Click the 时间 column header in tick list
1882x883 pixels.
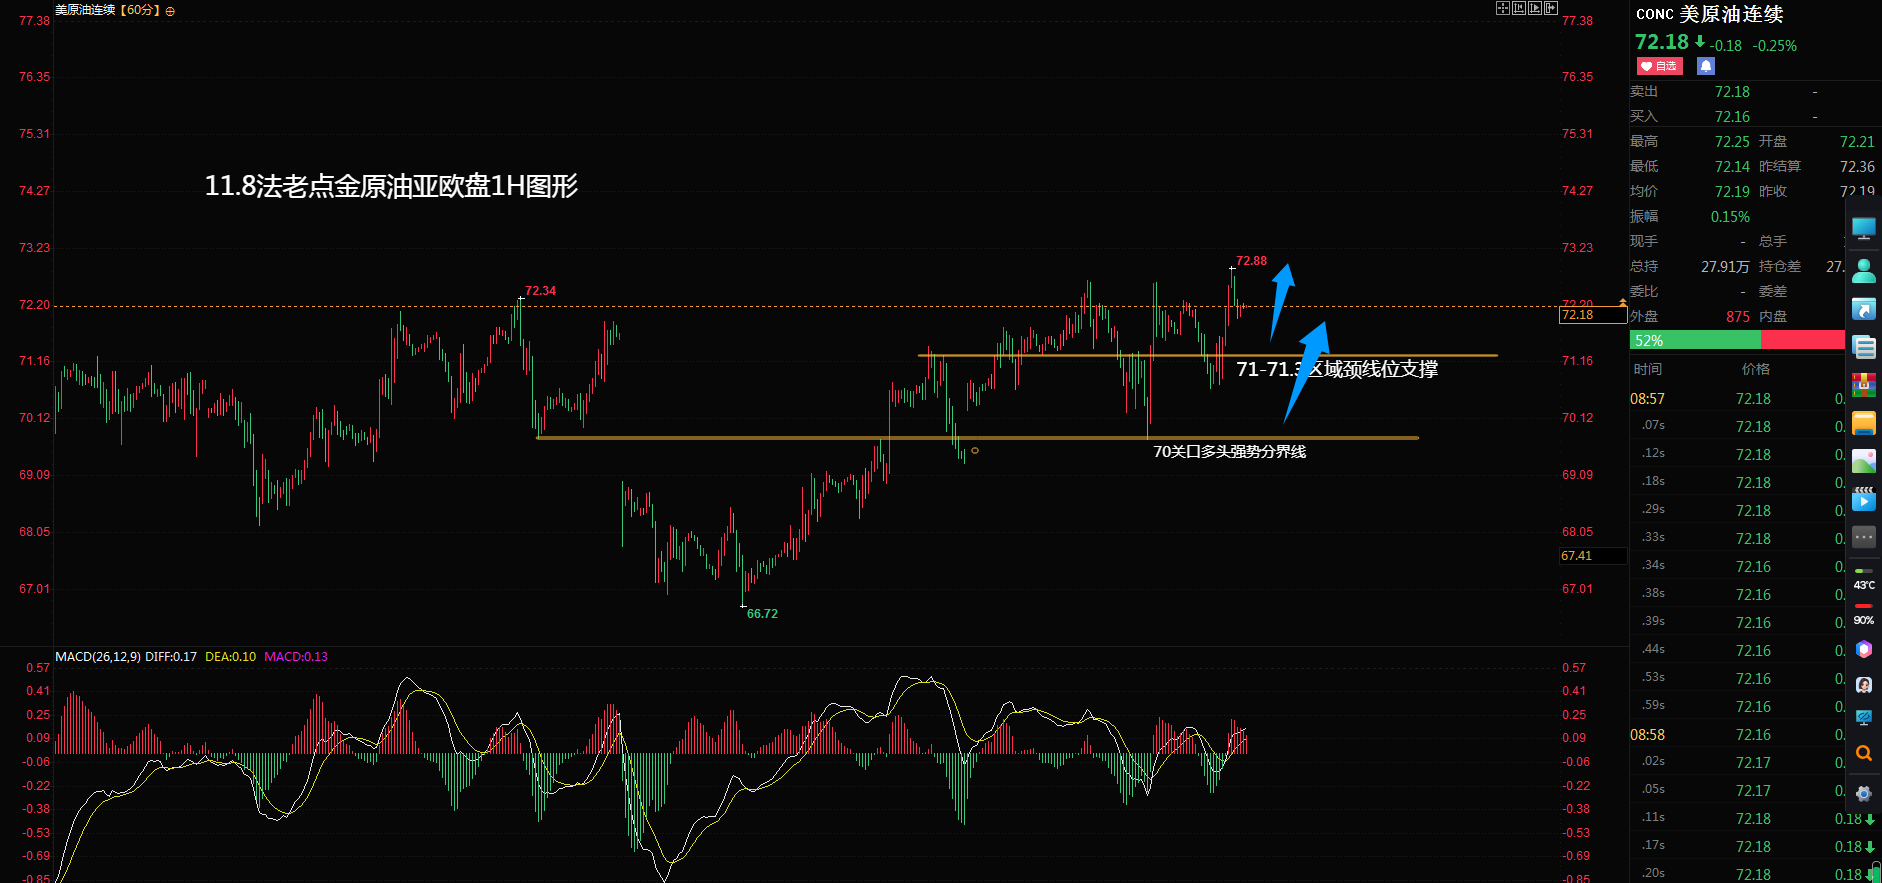1648,369
